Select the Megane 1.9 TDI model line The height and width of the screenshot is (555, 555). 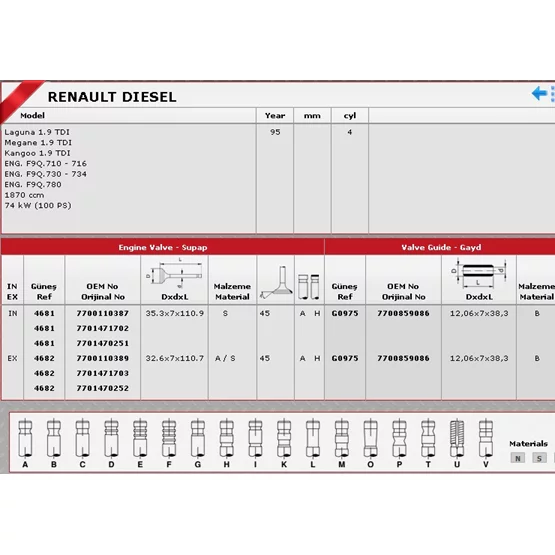tap(38, 143)
